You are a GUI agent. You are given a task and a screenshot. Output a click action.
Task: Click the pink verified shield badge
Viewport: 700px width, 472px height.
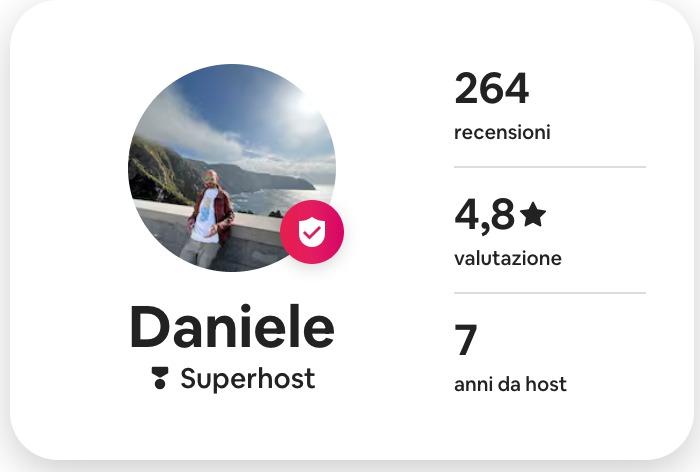[x=312, y=232]
